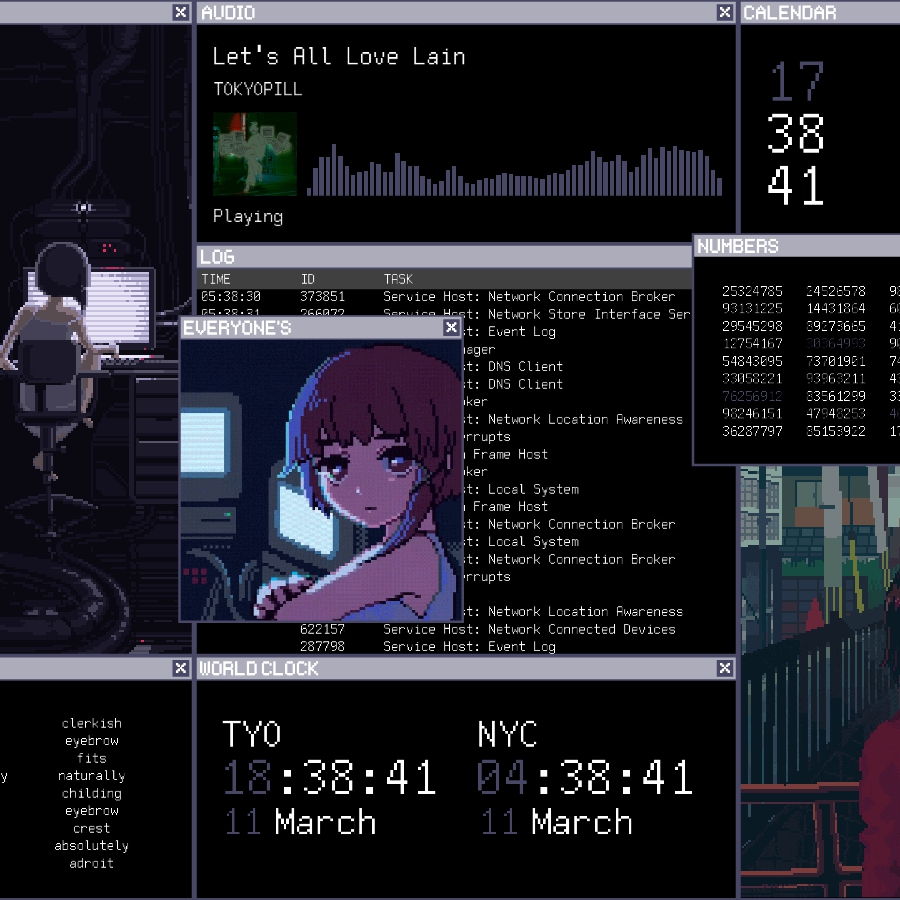This screenshot has width=900, height=900.
Task: Close the AUDIO window
Action: 724,12
